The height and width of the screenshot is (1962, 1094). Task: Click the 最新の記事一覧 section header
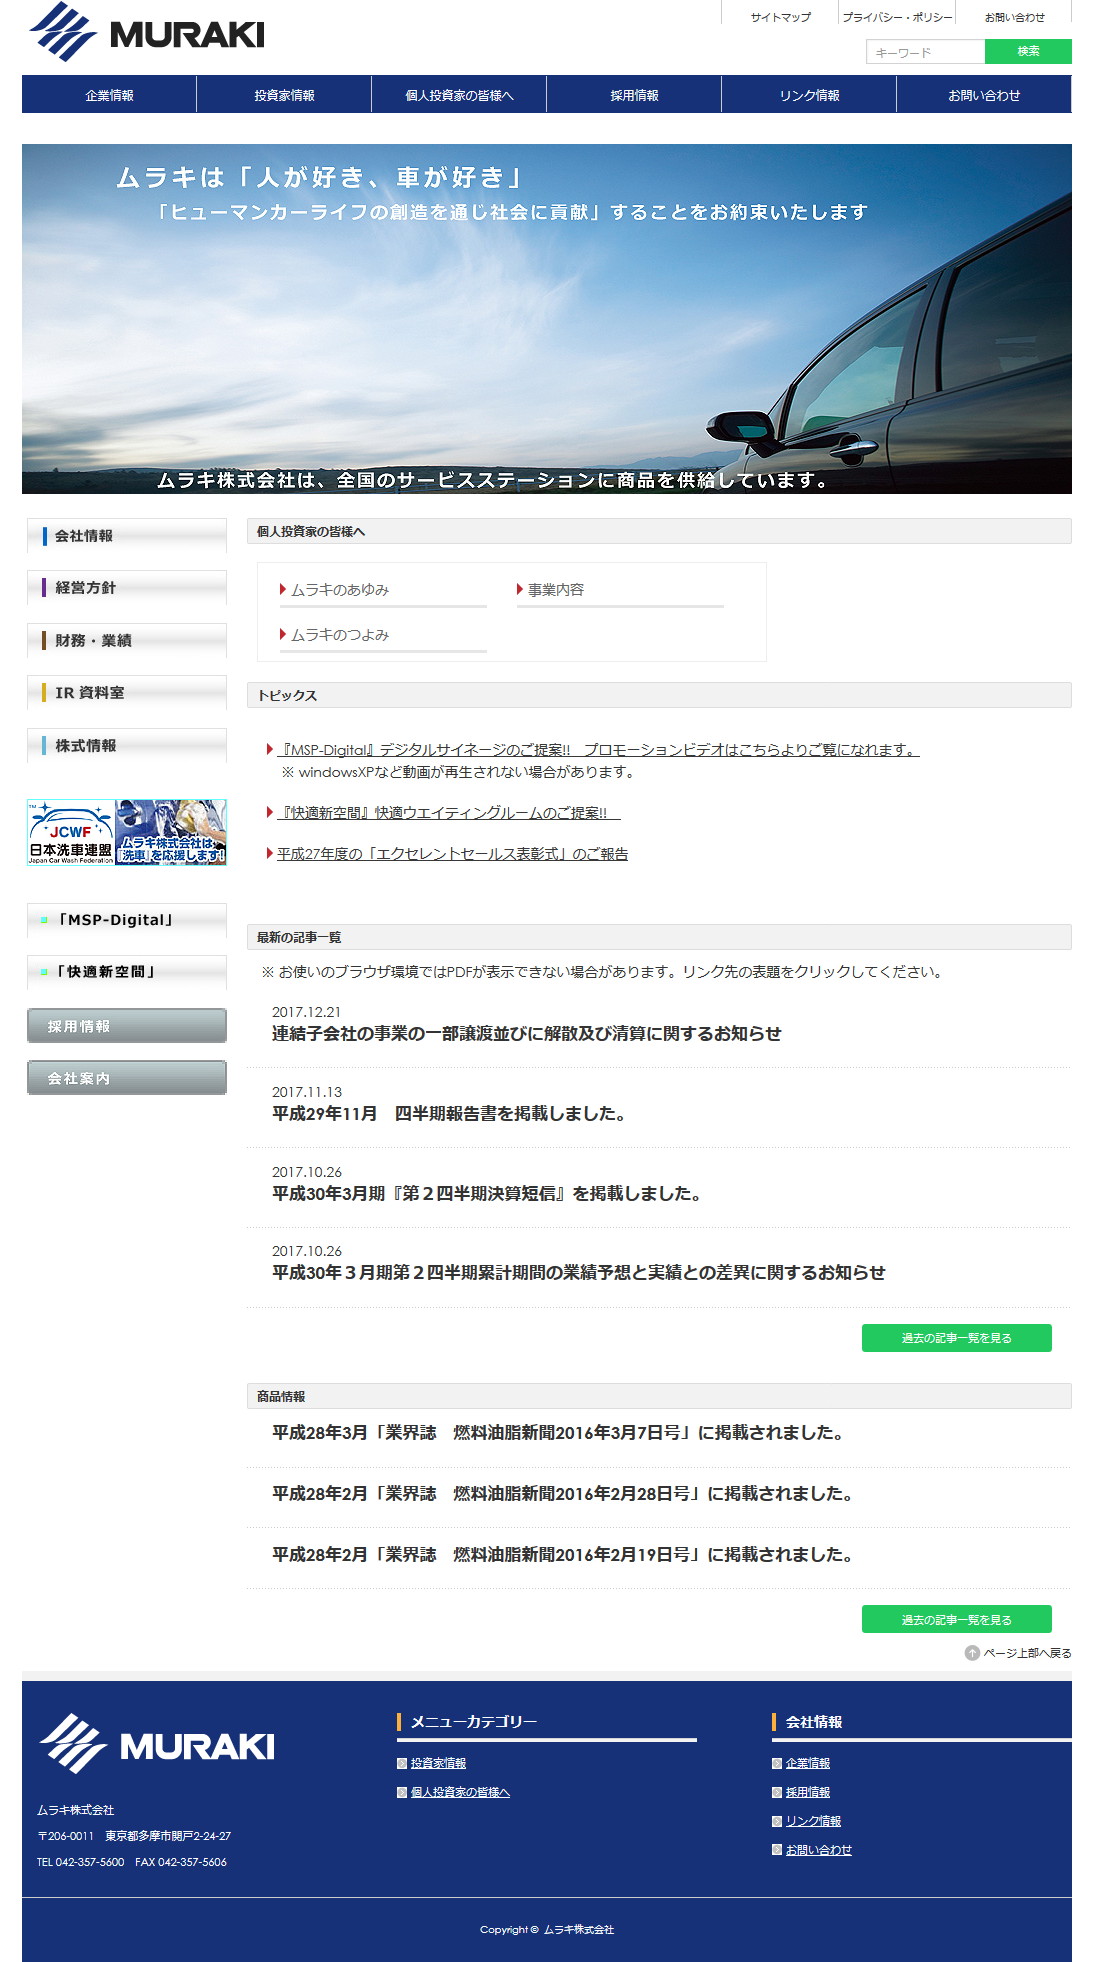(x=659, y=937)
